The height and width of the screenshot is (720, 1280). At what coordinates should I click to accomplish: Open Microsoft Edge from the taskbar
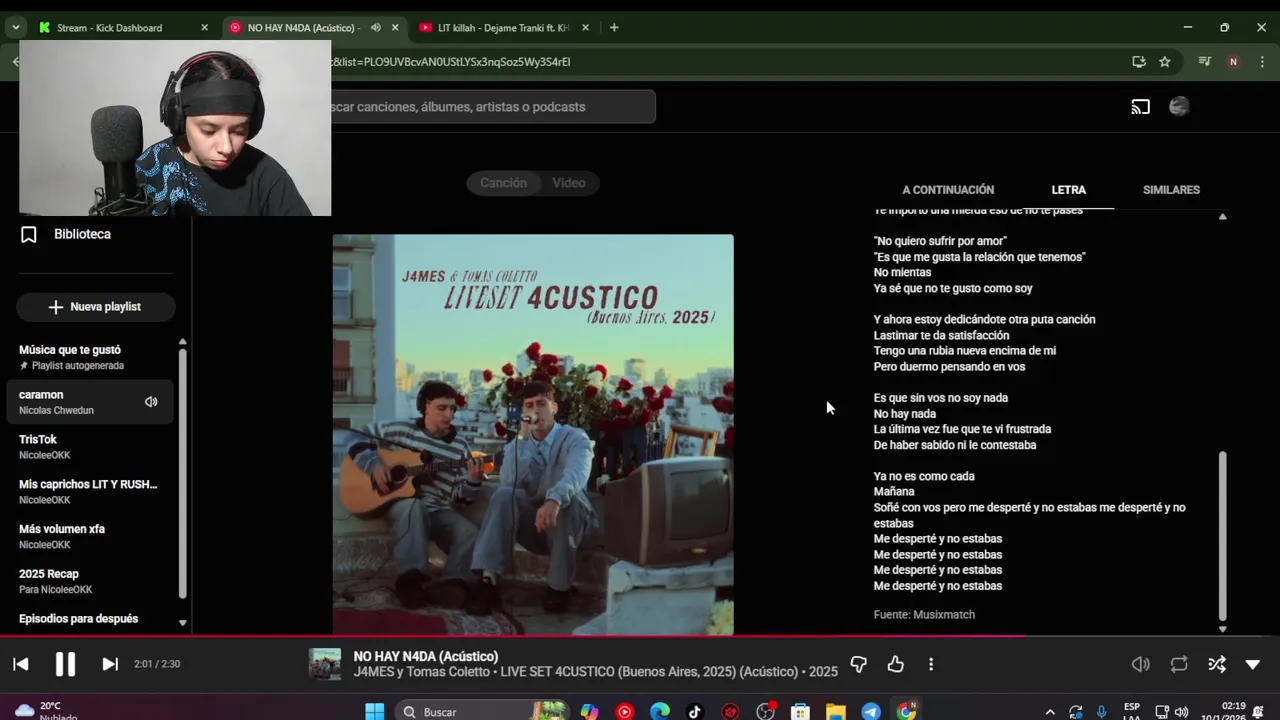click(x=660, y=711)
